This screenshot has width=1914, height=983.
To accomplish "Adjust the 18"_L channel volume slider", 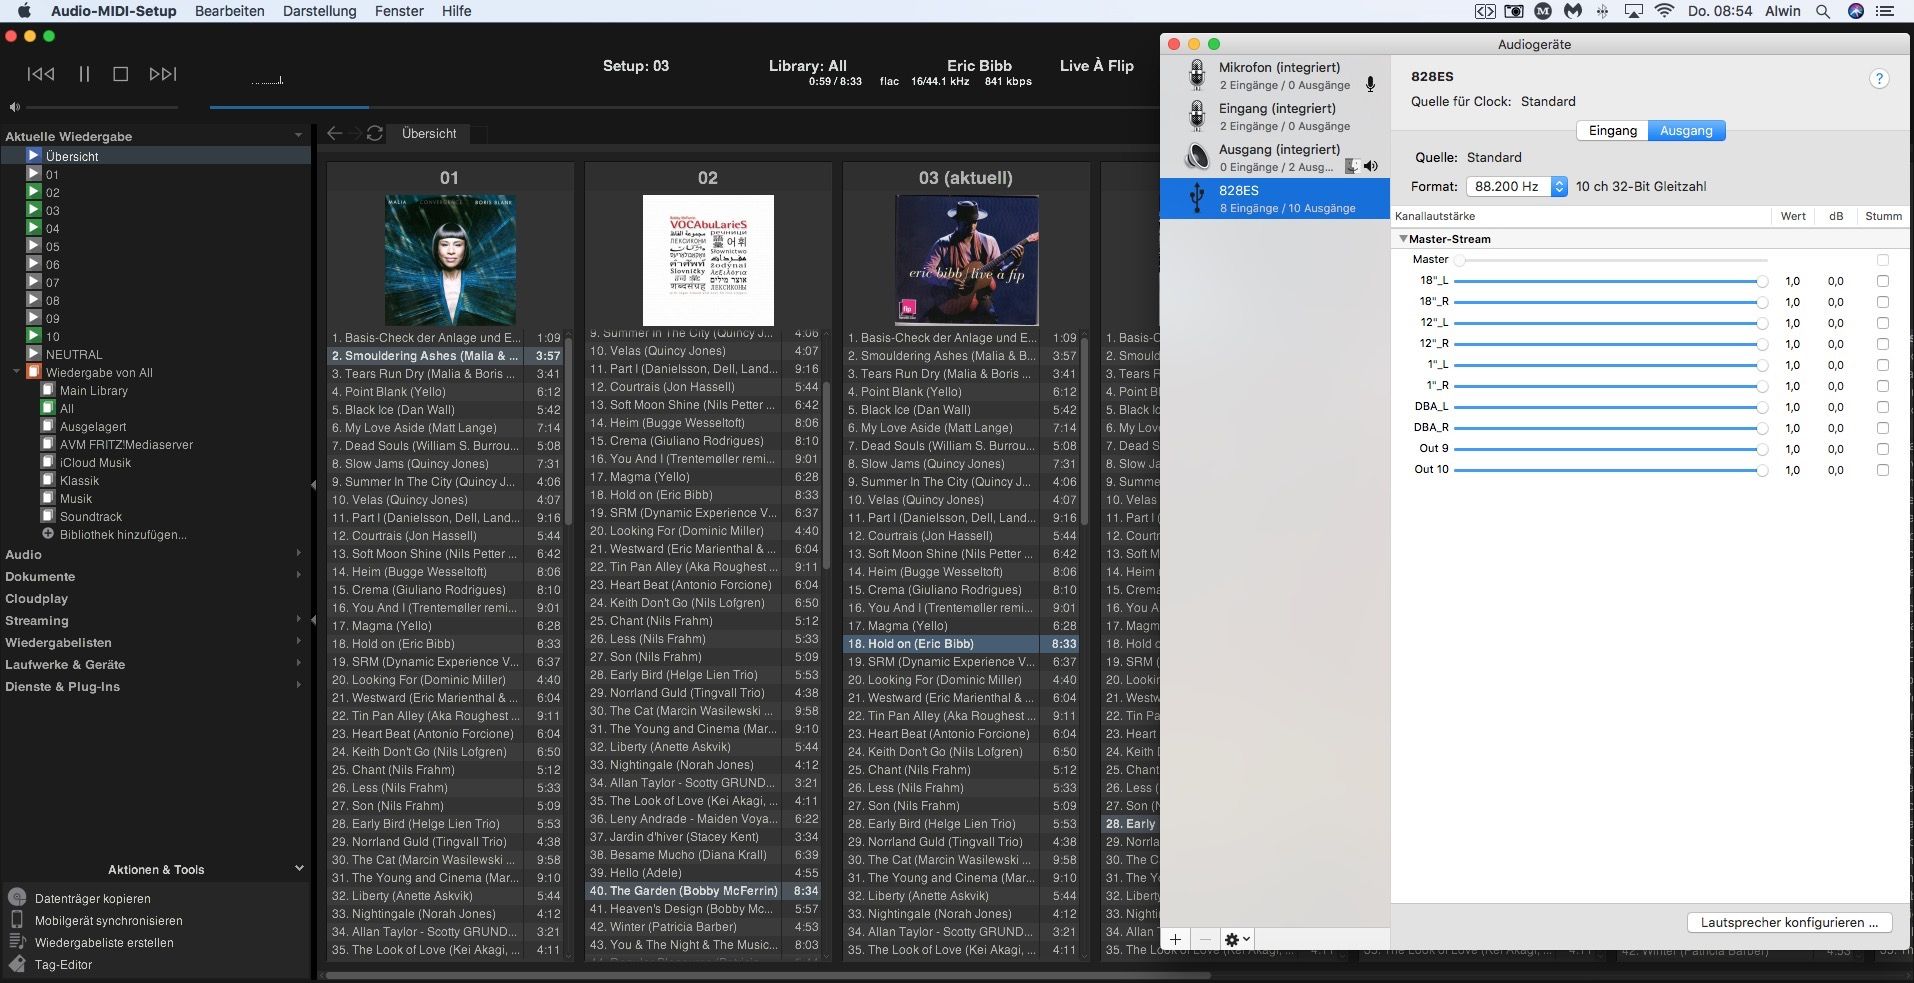I will coord(1610,281).
